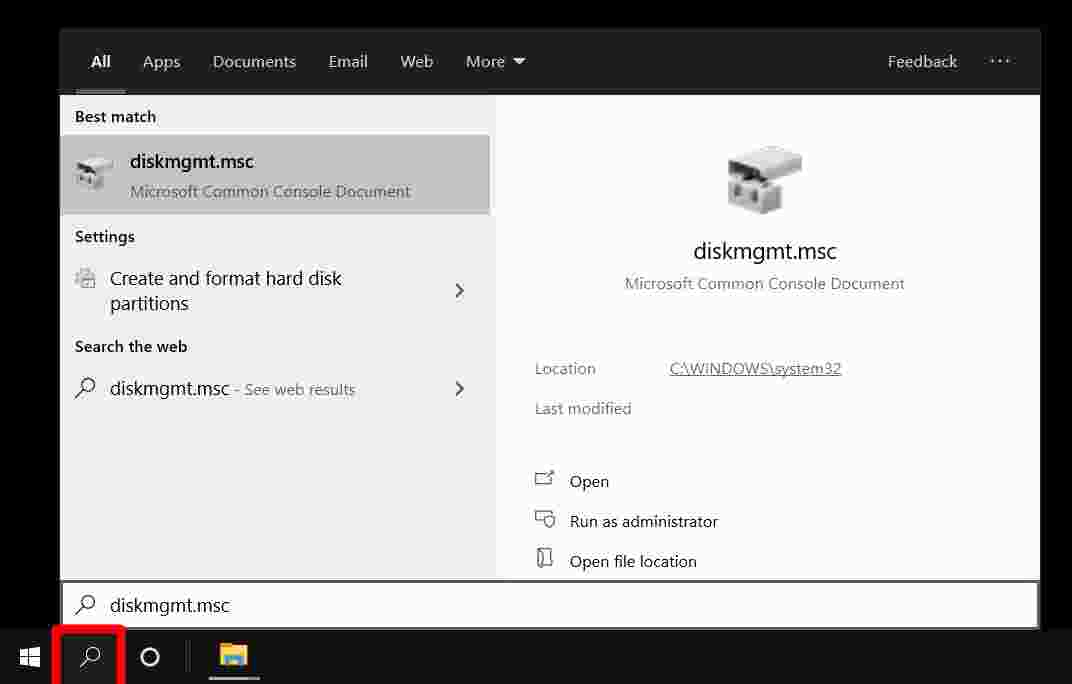Click the Open file location icon
Viewport: 1072px width, 684px height.
pyautogui.click(x=544, y=558)
